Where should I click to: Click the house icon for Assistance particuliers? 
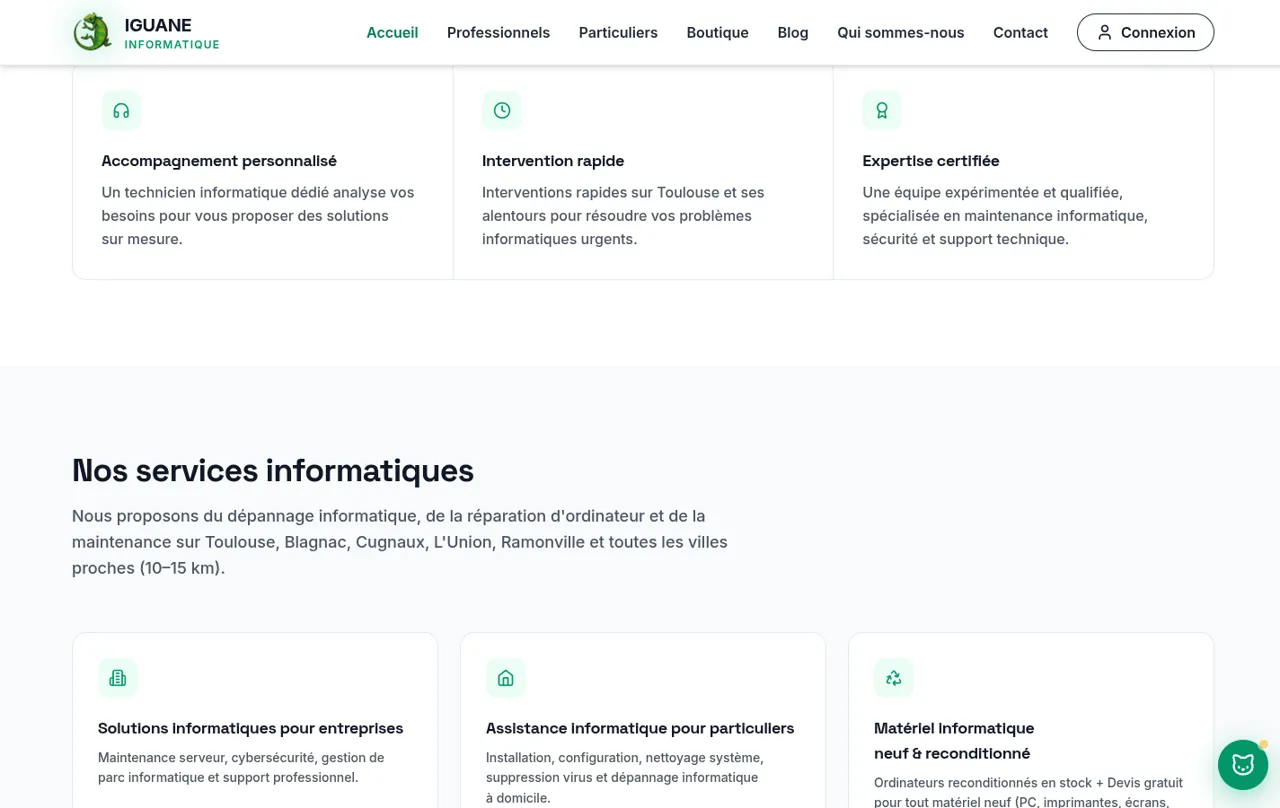[506, 678]
